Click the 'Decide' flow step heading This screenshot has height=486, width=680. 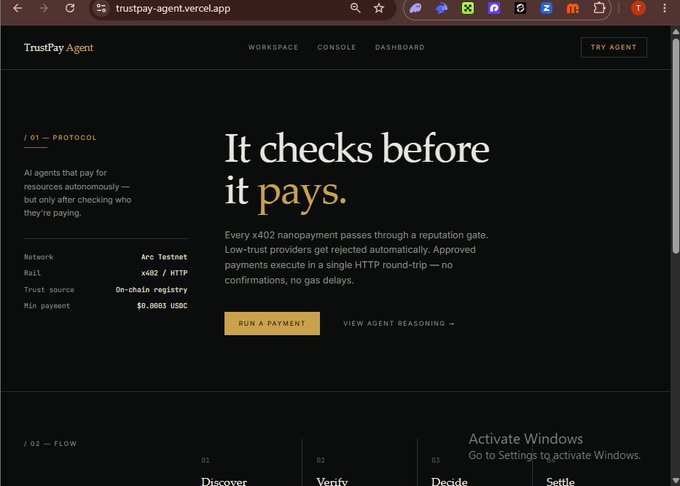click(449, 481)
